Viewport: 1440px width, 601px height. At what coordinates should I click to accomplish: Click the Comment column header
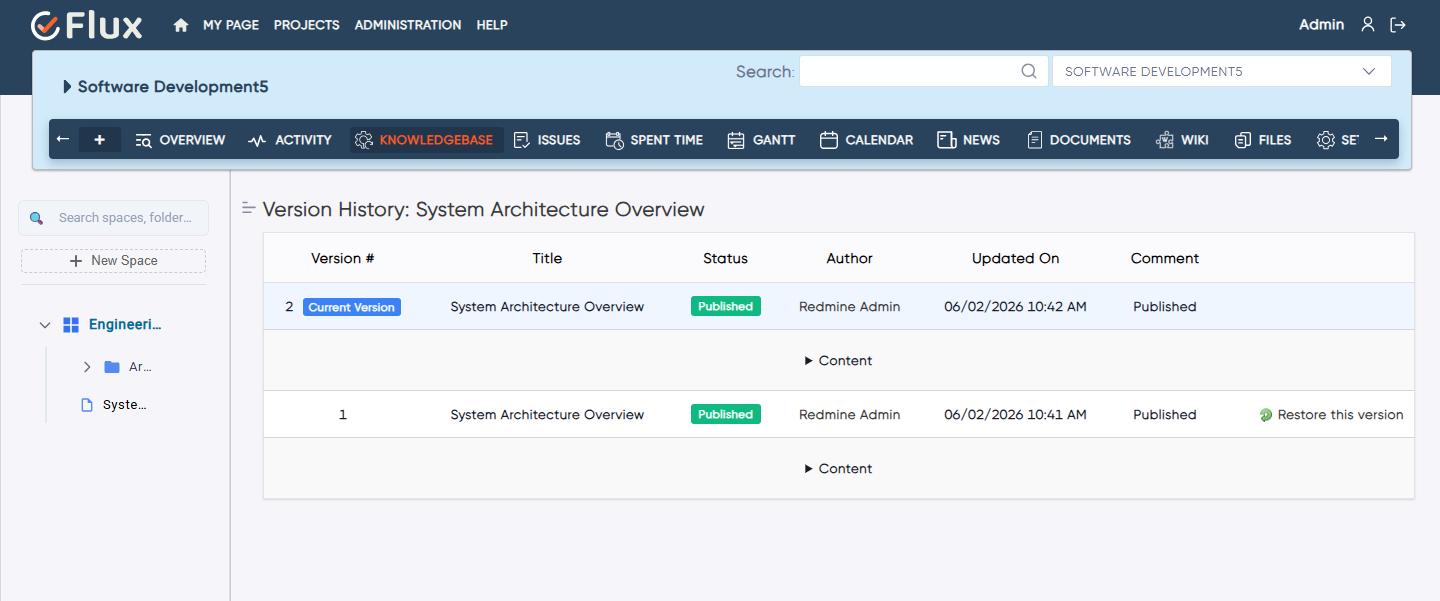(1165, 258)
